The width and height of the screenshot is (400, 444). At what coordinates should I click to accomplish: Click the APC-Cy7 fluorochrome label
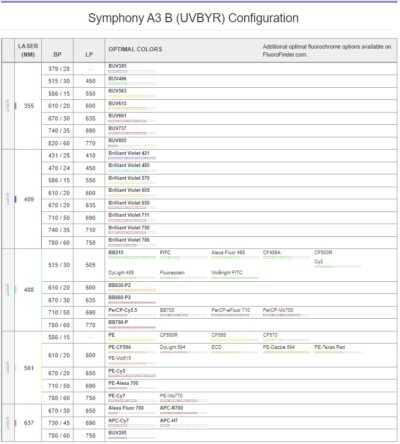tap(118, 420)
